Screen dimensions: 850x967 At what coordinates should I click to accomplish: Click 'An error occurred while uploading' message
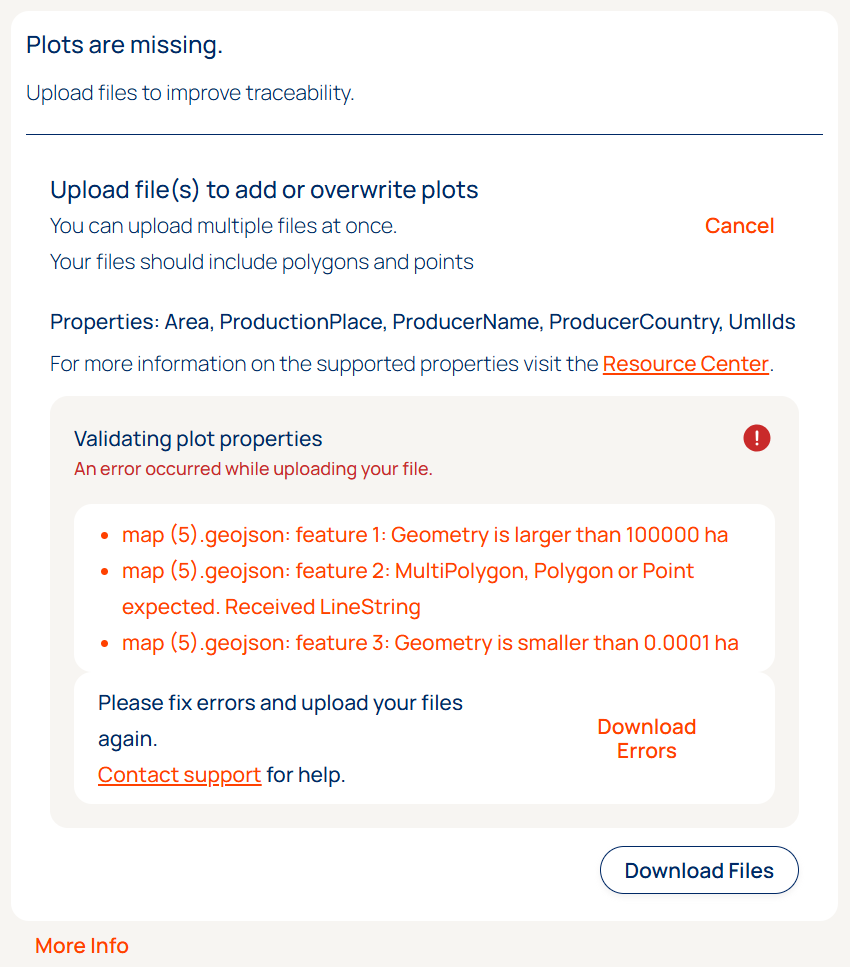pyautogui.click(x=253, y=469)
